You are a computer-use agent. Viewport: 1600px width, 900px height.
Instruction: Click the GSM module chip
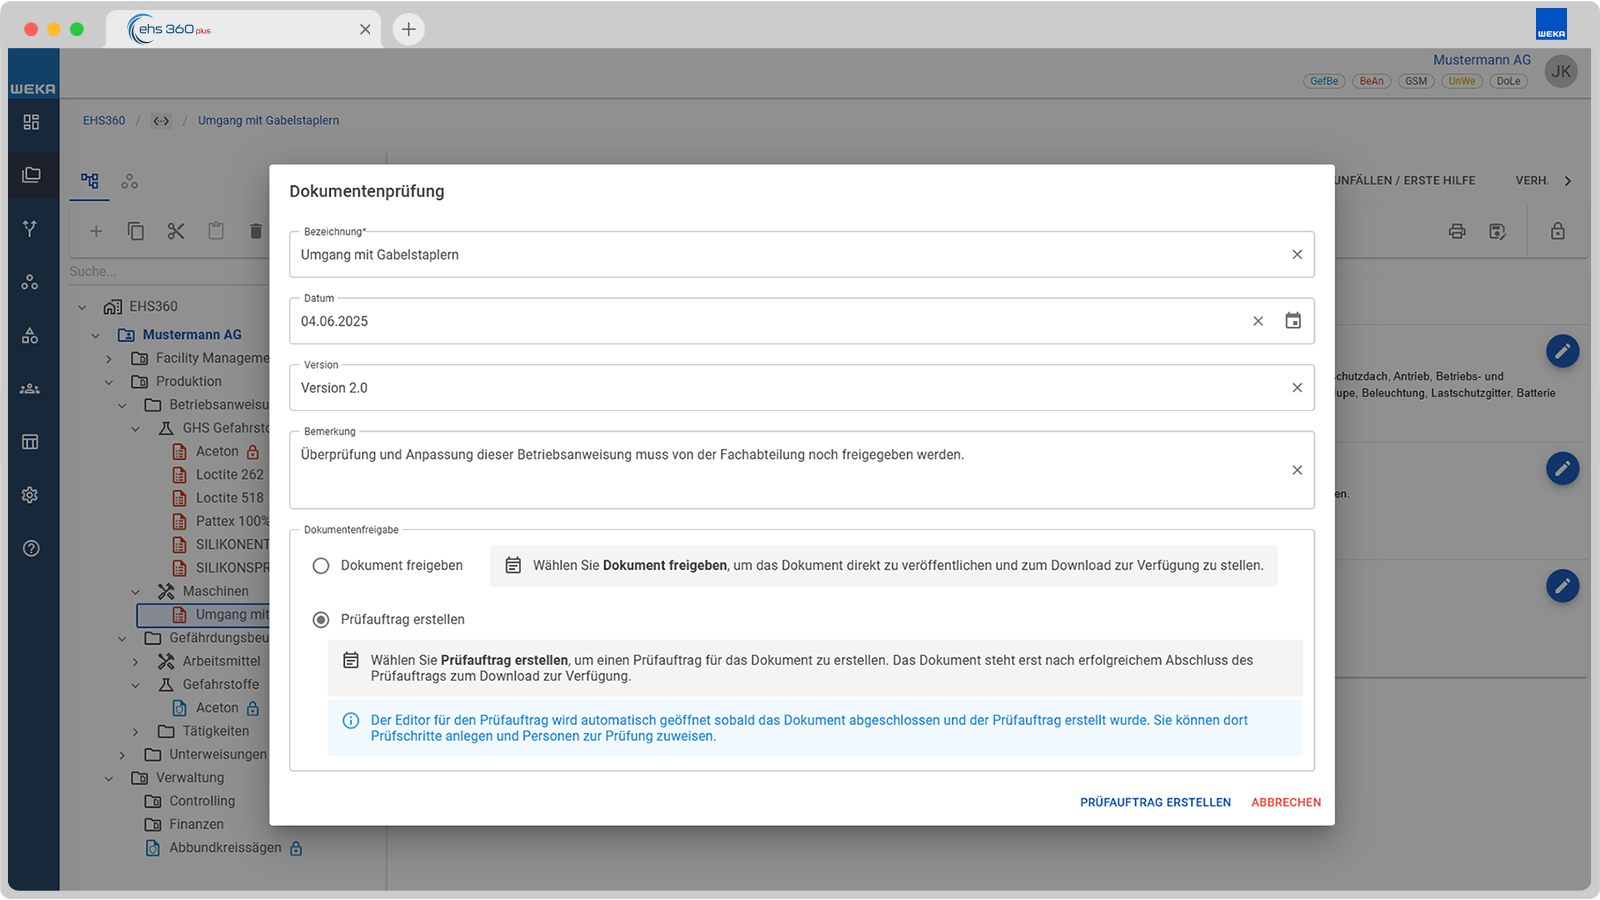1416,81
